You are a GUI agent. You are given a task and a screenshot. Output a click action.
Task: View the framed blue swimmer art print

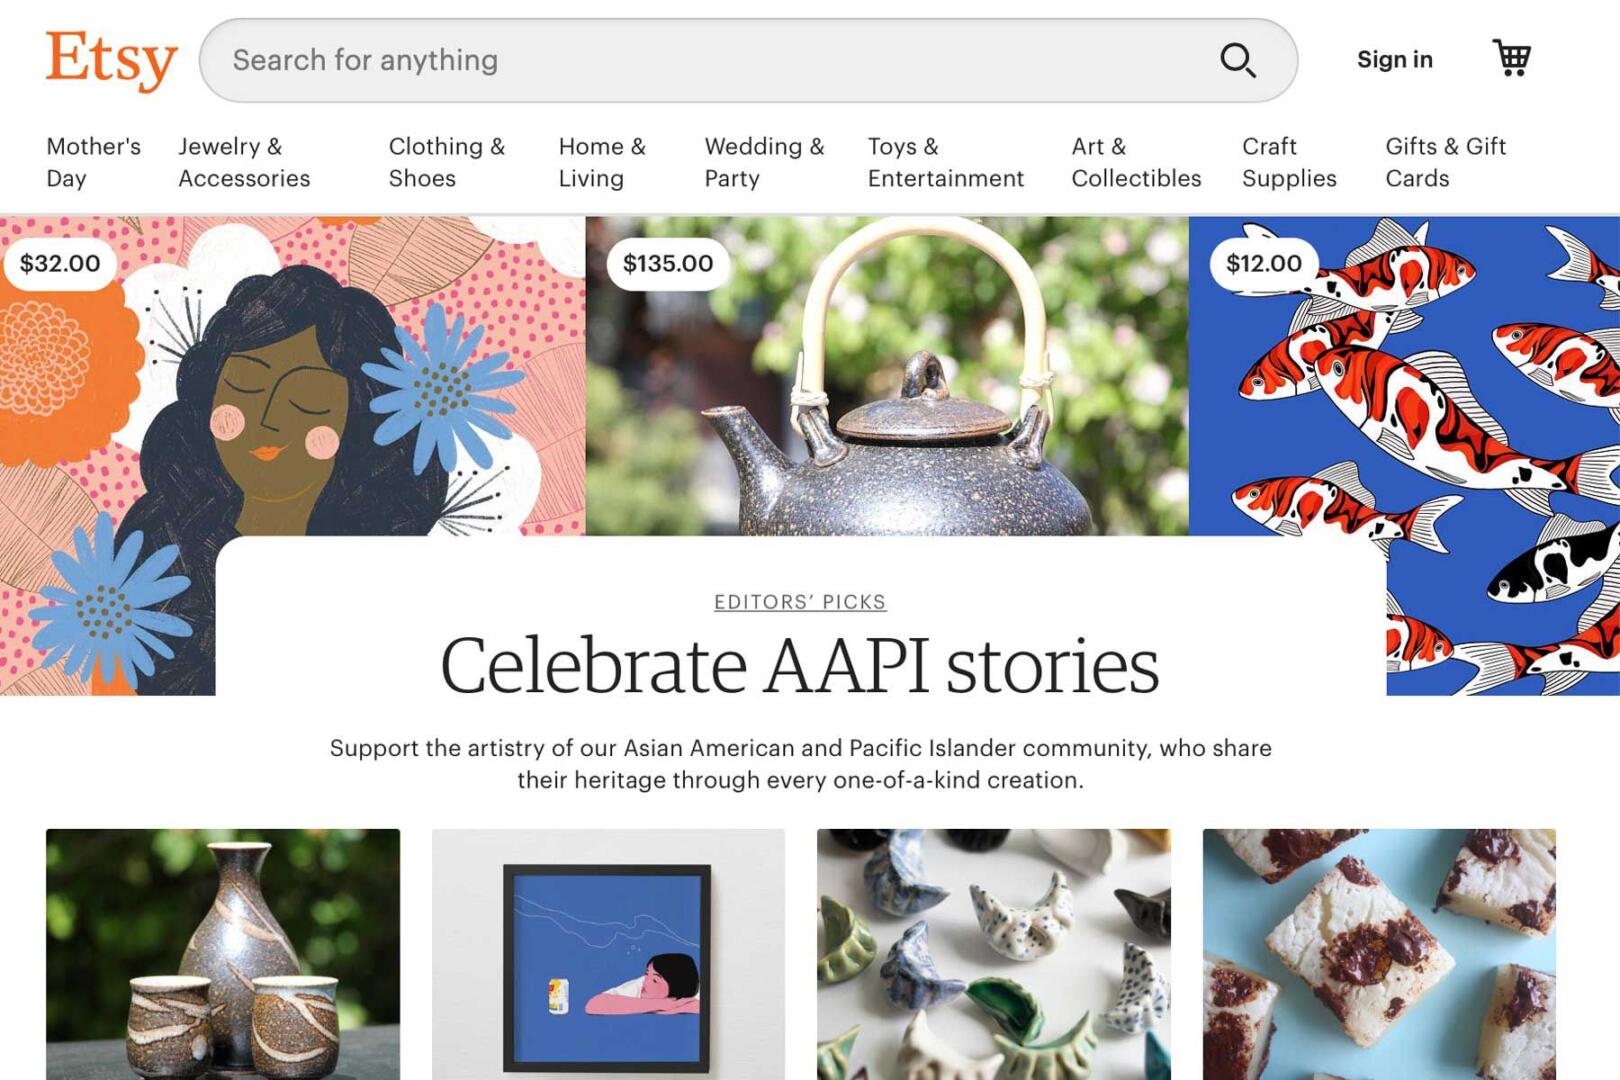608,953
